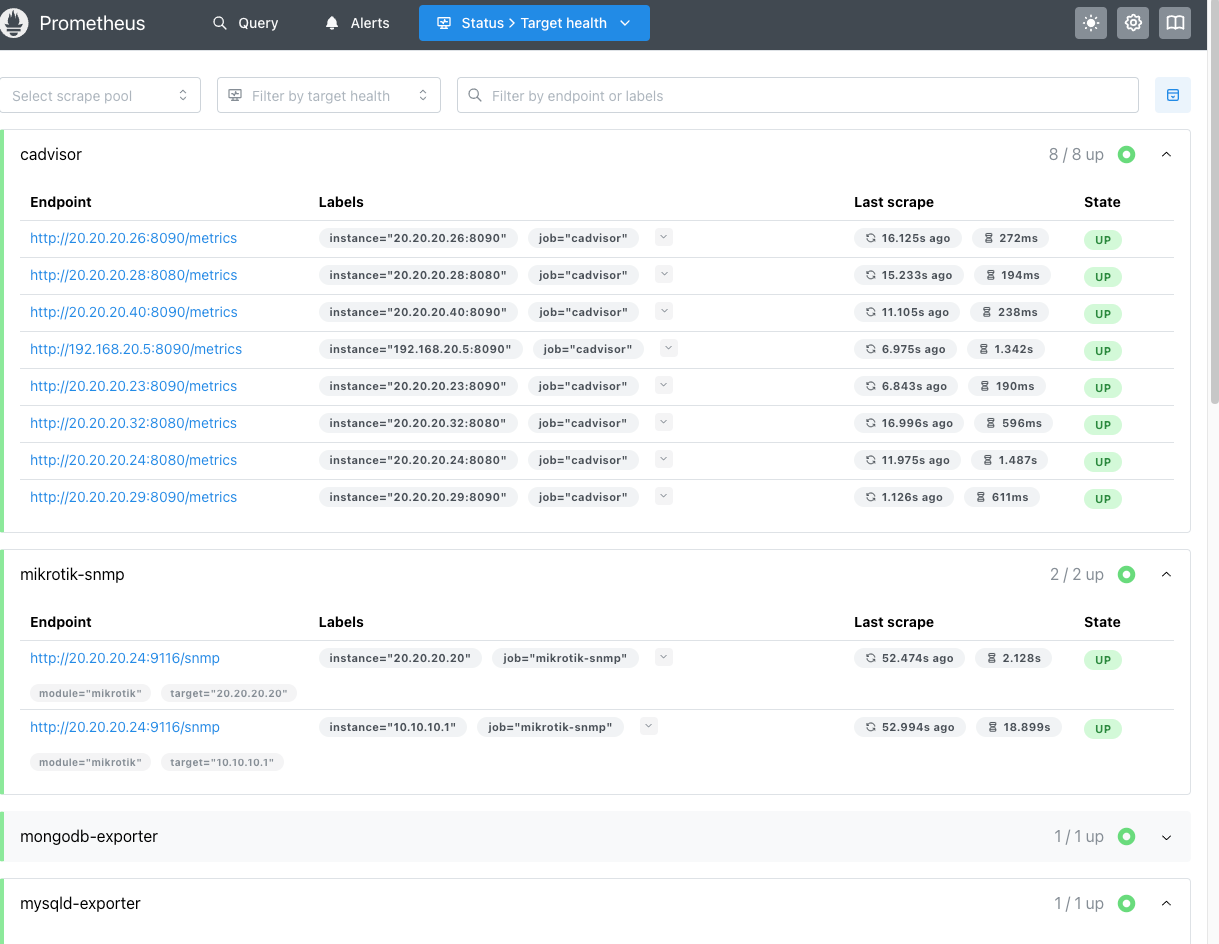
Task: Click the Prometheus logo icon
Action: coord(14,23)
